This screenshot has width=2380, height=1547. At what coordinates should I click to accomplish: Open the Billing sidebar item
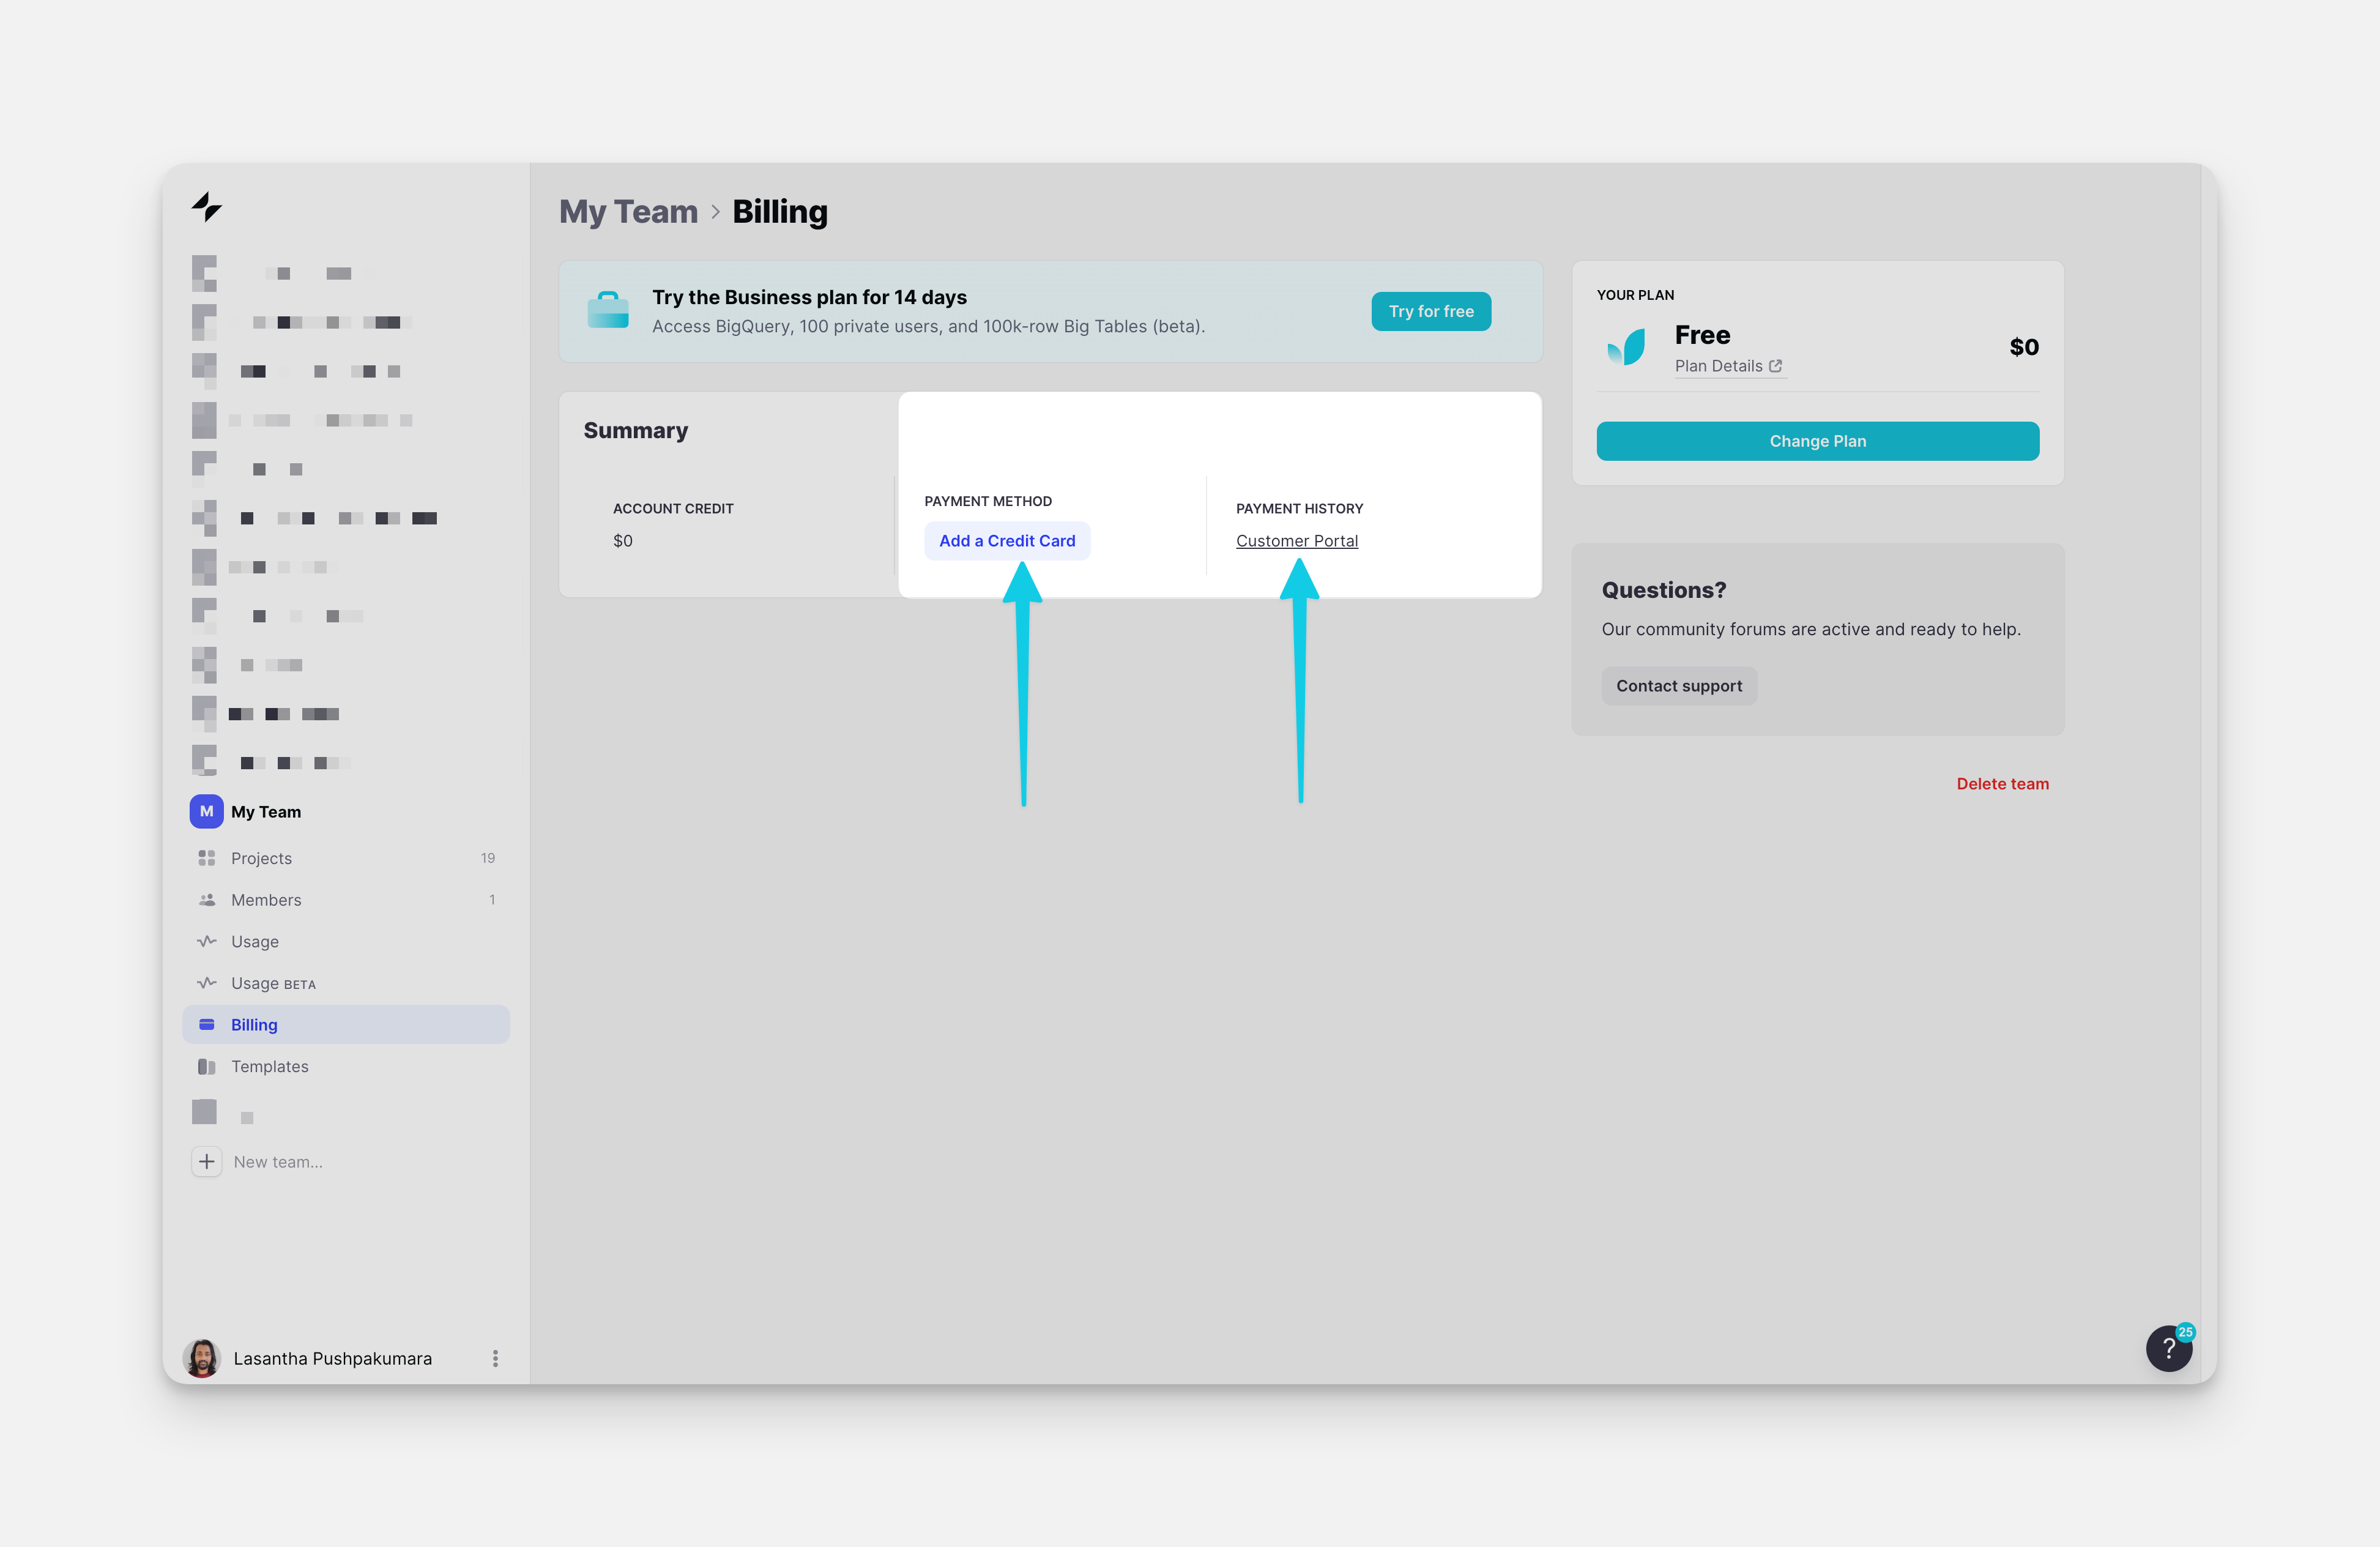tap(254, 1025)
